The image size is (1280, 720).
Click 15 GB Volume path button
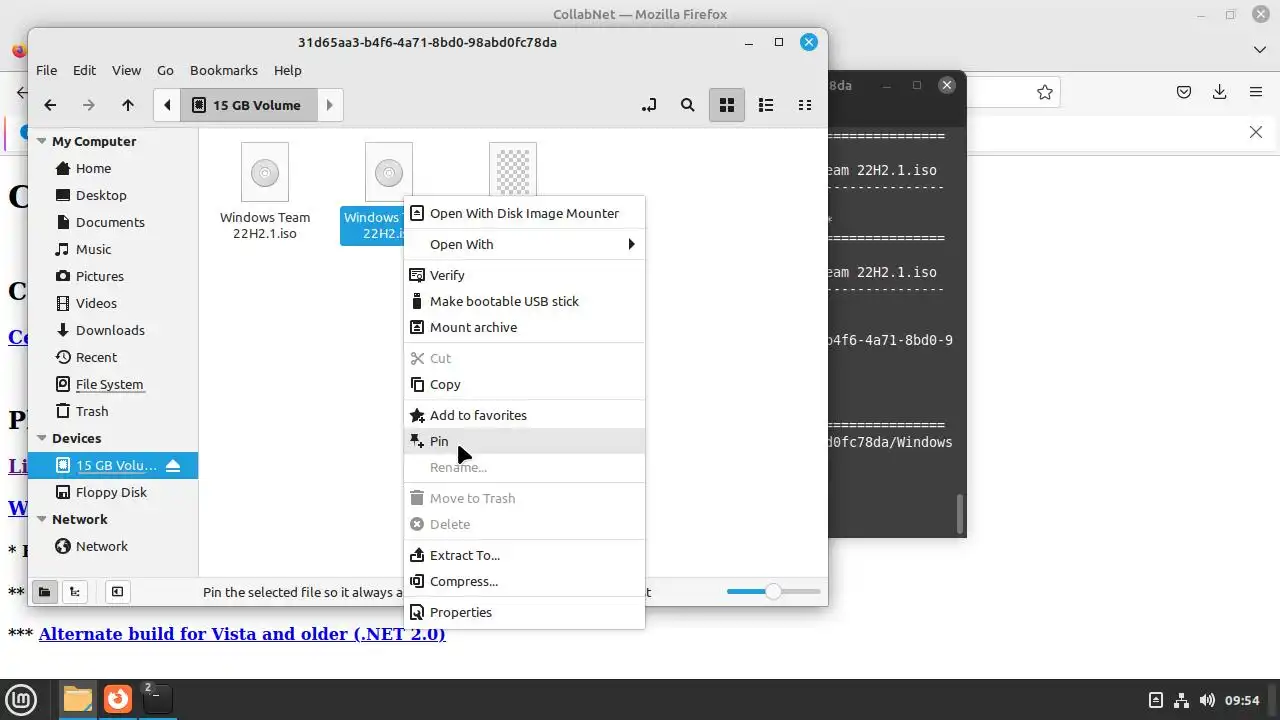tap(248, 105)
